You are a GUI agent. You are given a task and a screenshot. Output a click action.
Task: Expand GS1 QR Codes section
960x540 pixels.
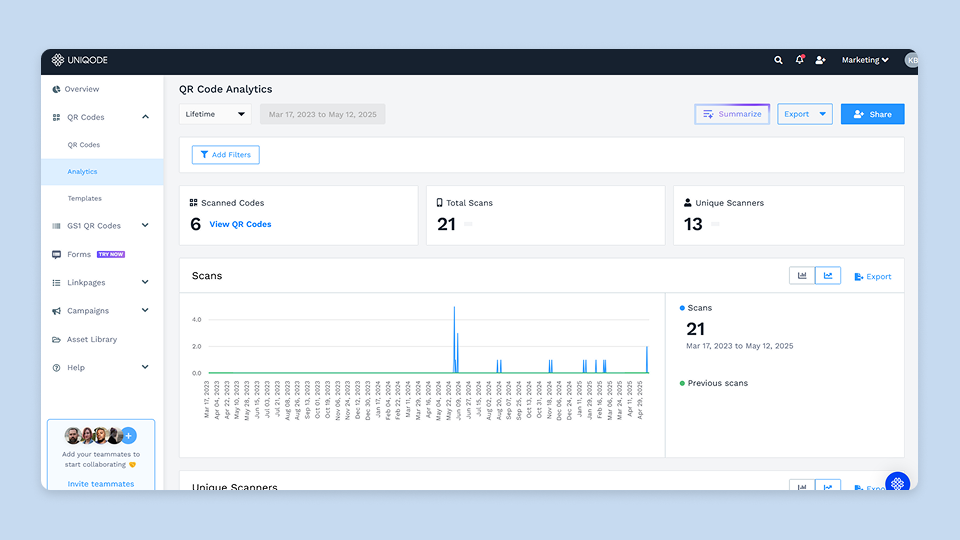click(145, 225)
